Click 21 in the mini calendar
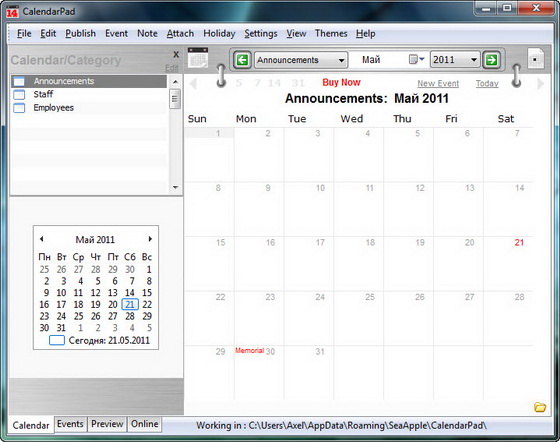The image size is (560, 442). 130,304
